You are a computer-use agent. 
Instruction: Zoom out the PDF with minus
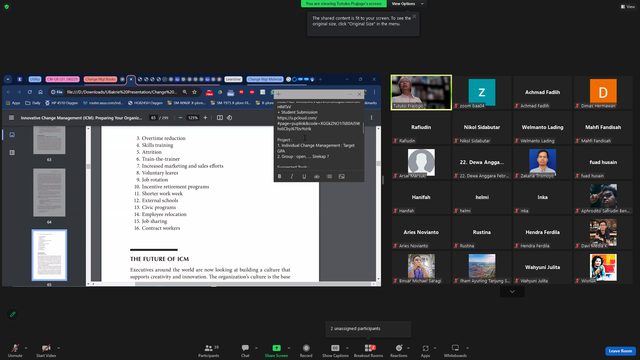180,118
